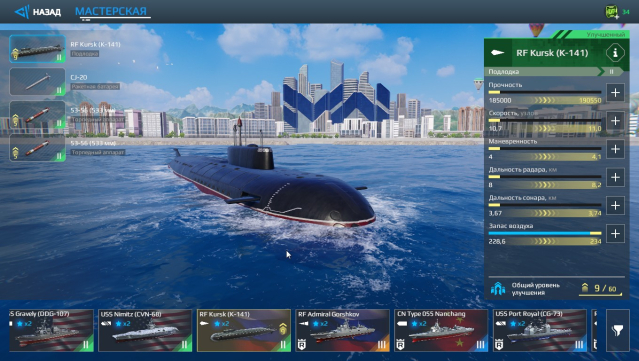Open the ship filter funnel icon
Screen dimensions: 639x361
(617, 330)
